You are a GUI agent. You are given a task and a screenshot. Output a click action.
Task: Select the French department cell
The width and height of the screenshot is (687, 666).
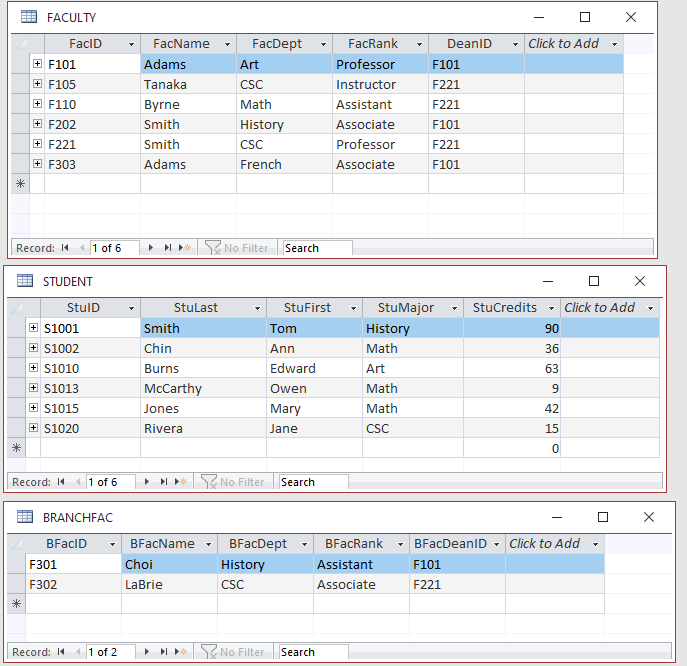(284, 164)
